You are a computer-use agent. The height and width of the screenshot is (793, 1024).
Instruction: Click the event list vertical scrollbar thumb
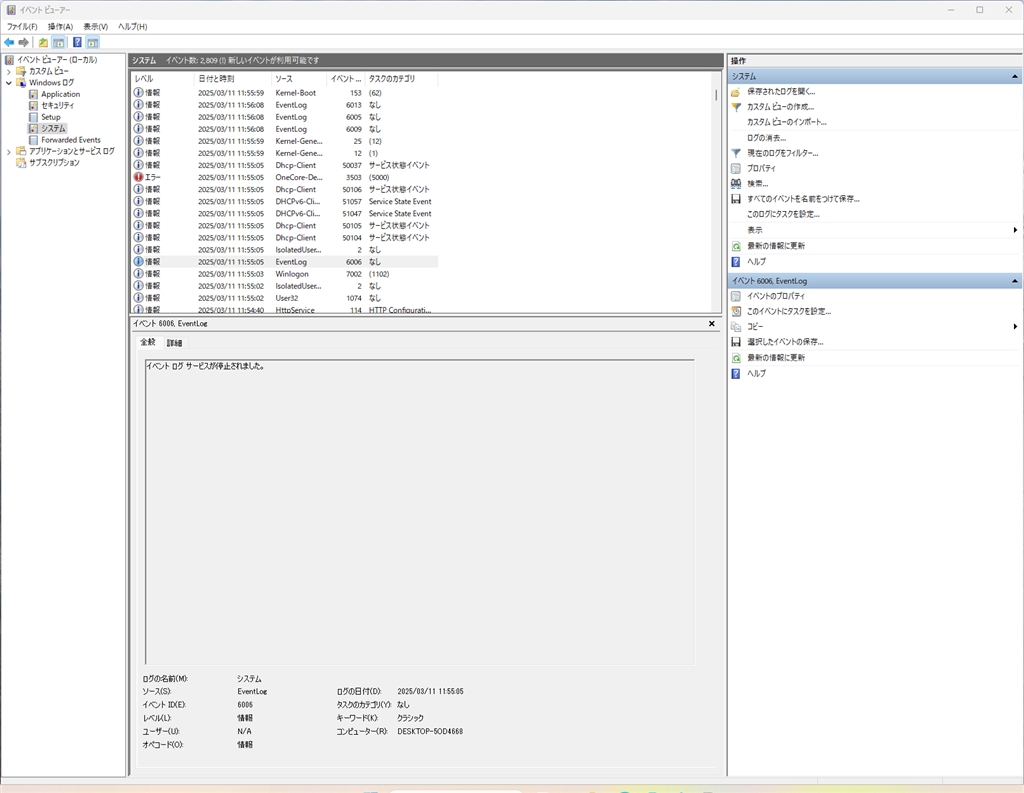click(x=716, y=94)
